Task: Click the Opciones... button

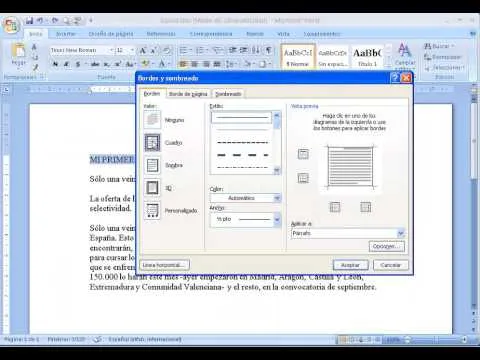Action: pos(386,246)
